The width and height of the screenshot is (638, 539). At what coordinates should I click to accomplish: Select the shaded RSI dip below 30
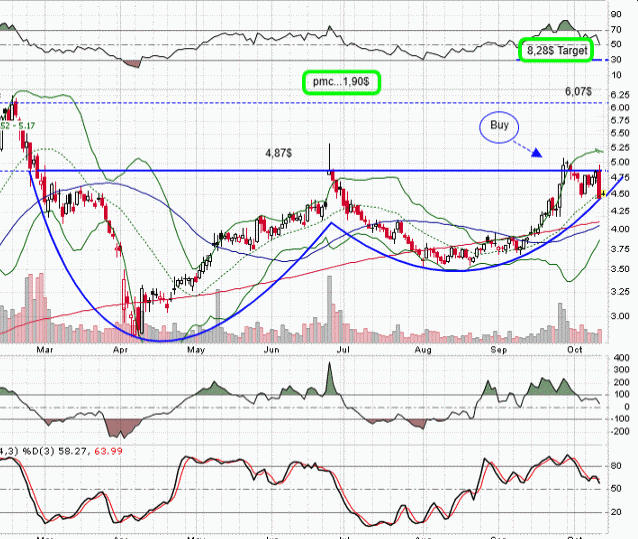[x=130, y=64]
